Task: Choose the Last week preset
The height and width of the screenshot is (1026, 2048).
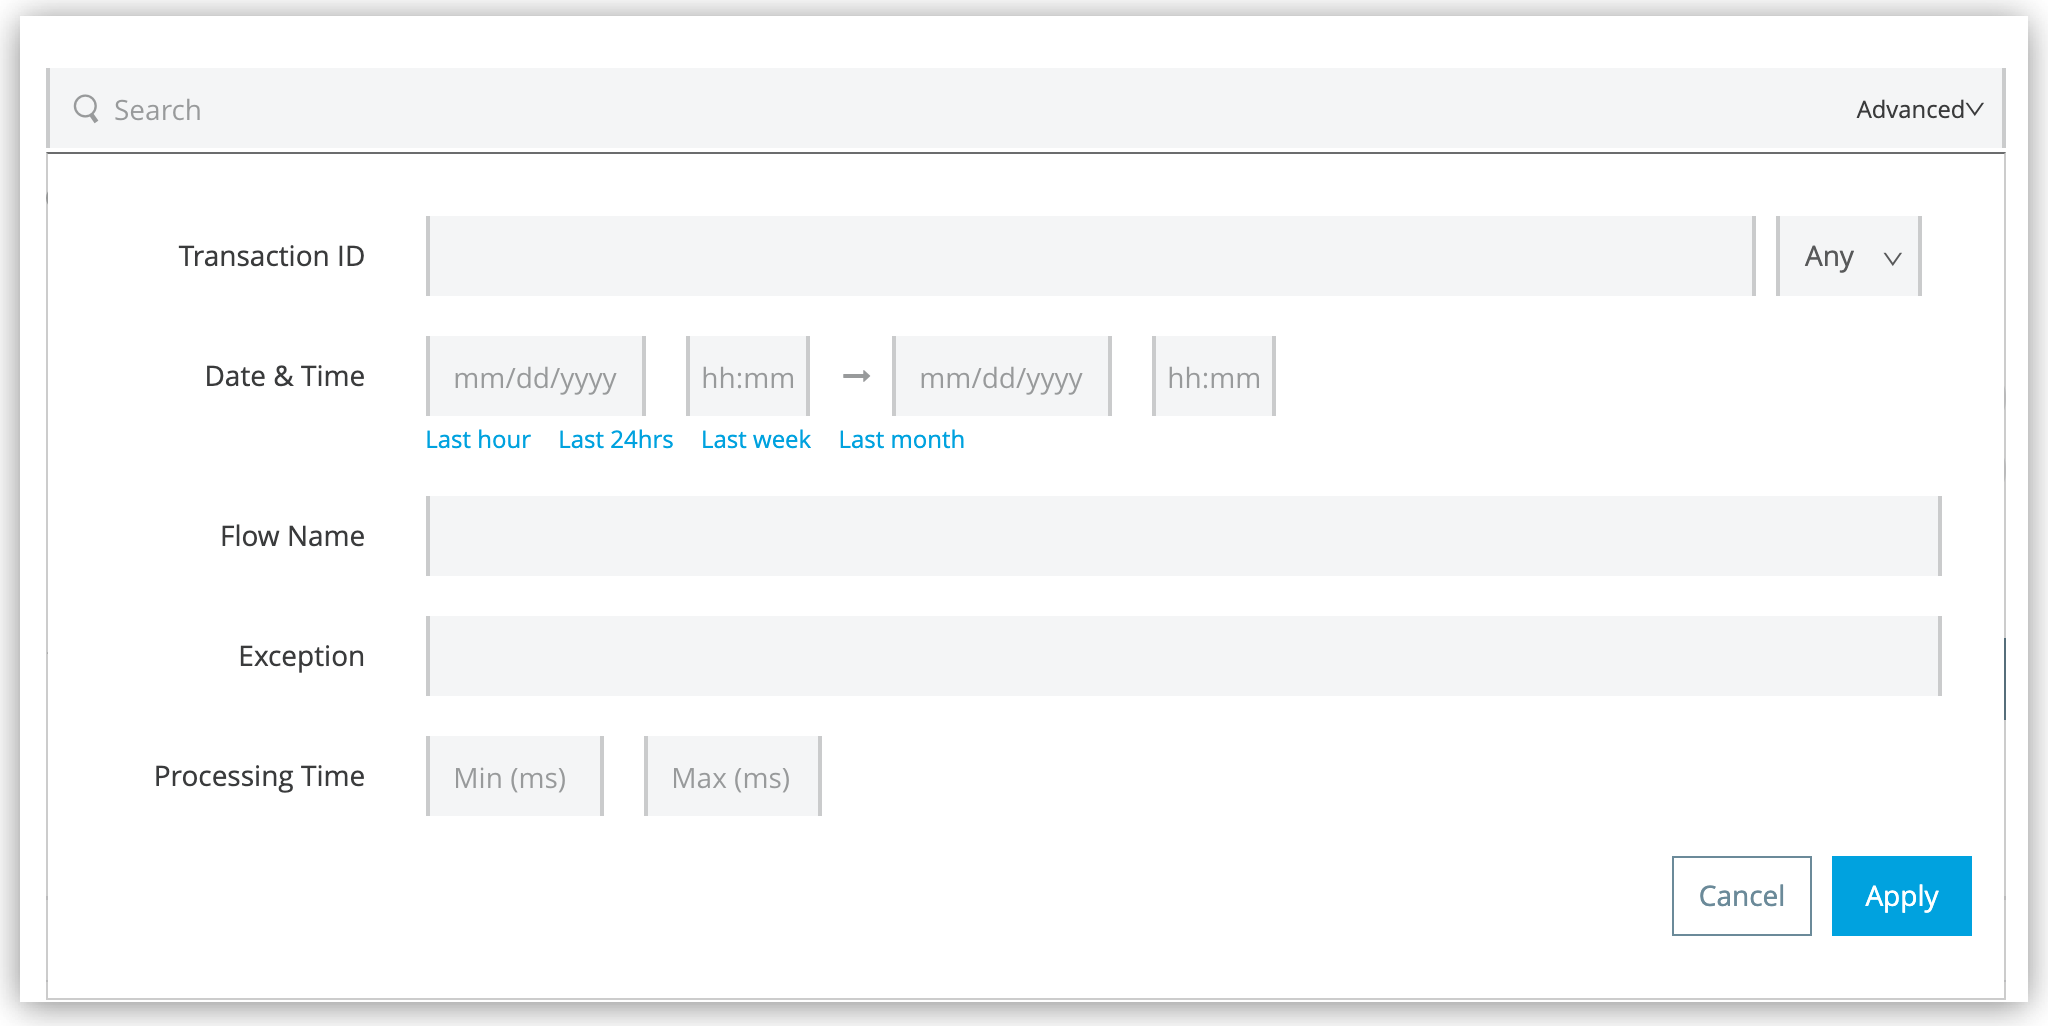Action: (x=756, y=439)
